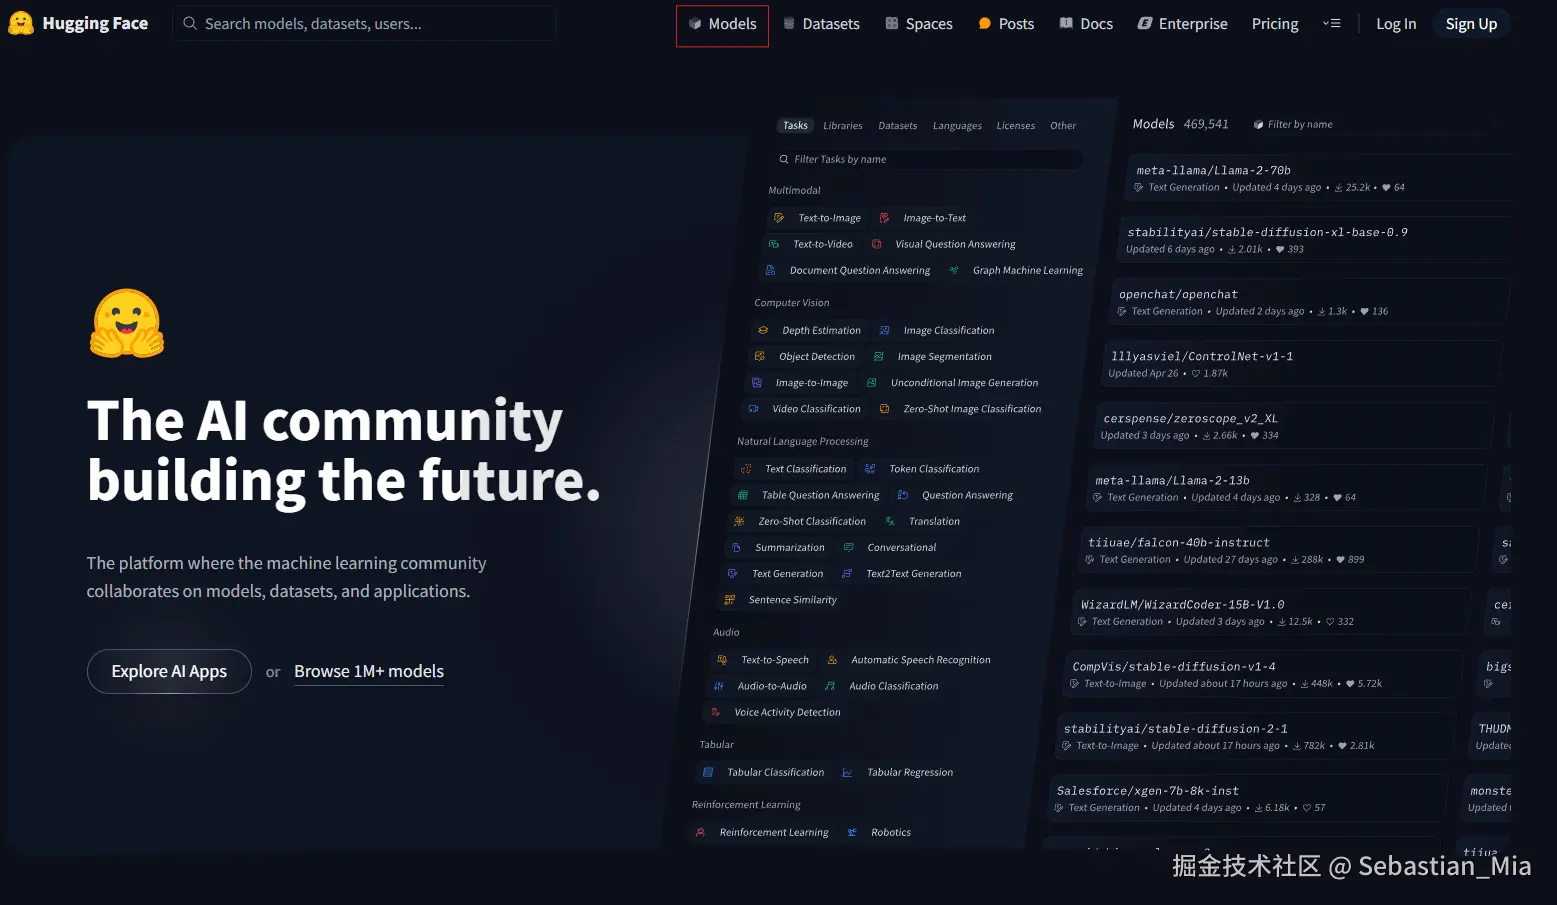Switch to the Other filter tab

coord(1063,126)
